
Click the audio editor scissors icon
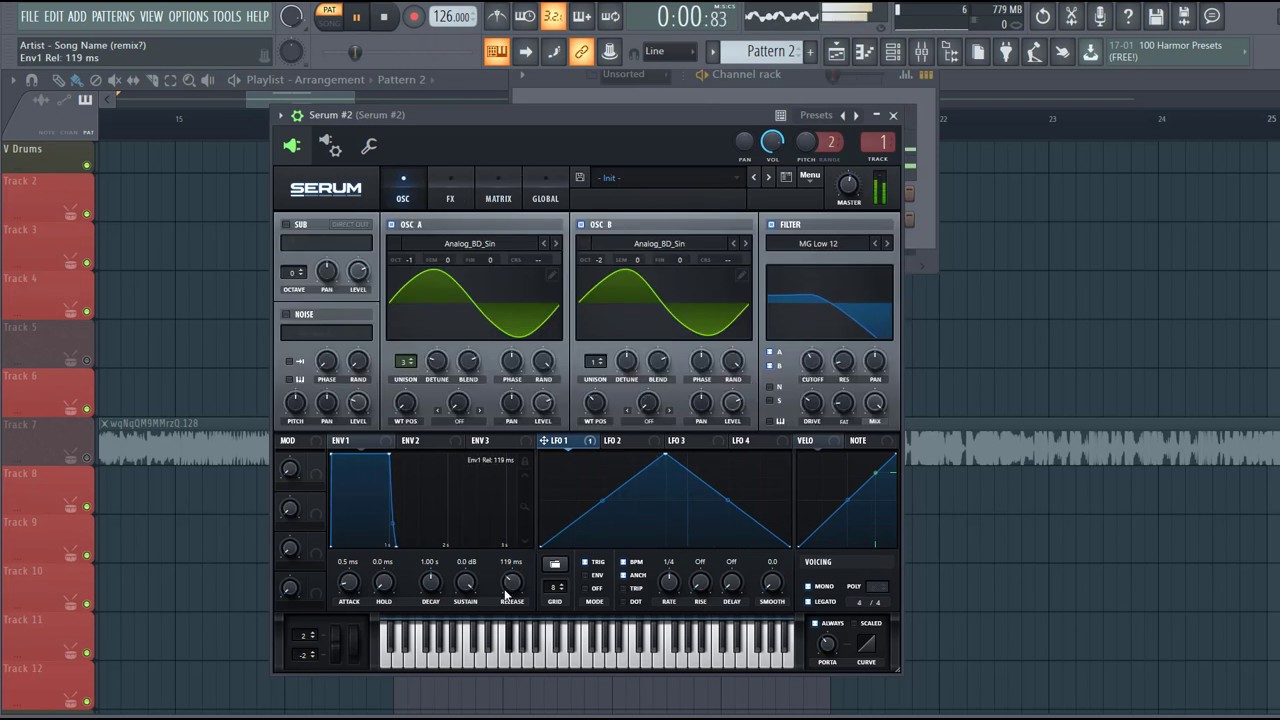[x=1071, y=16]
